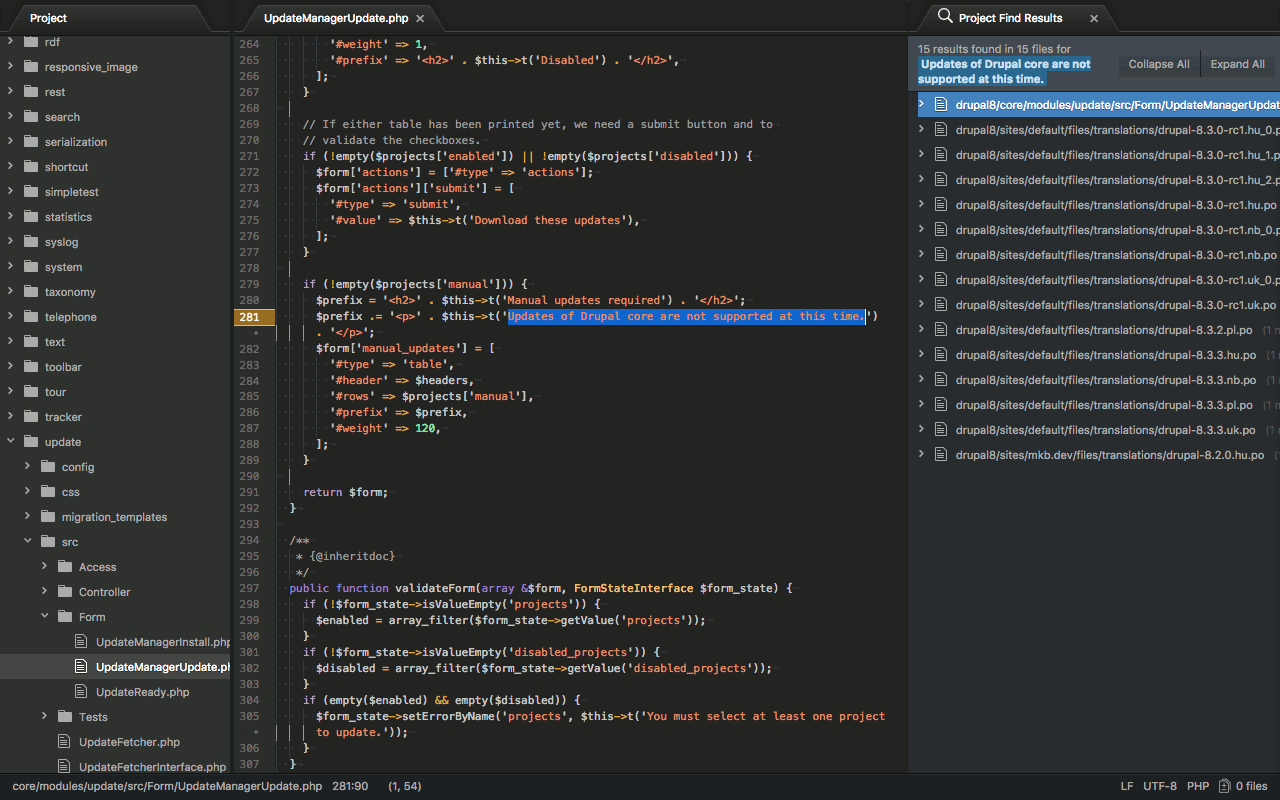Click the Expand All button
The height and width of the screenshot is (800, 1280).
[x=1238, y=64]
